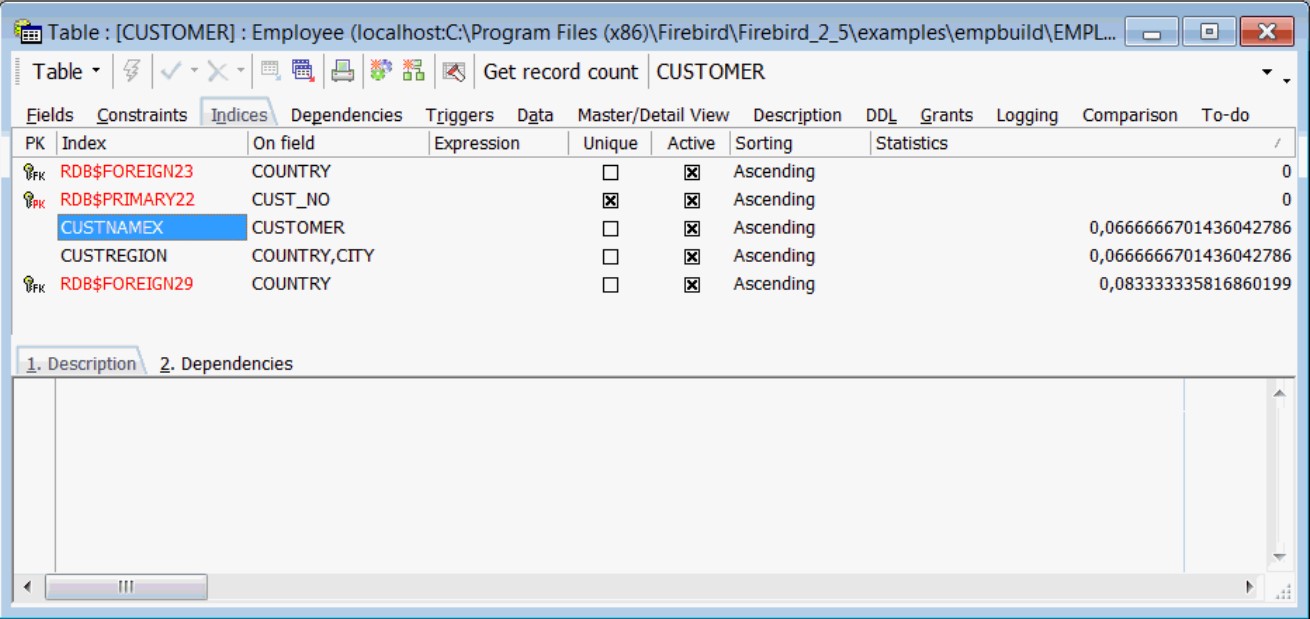
Task: Uncheck Unique for RDB$PRIMARY22 index
Action: pos(610,201)
